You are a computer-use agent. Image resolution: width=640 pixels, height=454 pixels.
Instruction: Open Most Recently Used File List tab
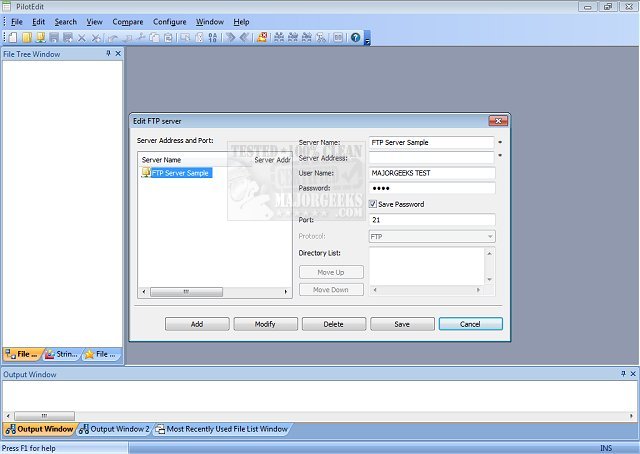coord(221,429)
